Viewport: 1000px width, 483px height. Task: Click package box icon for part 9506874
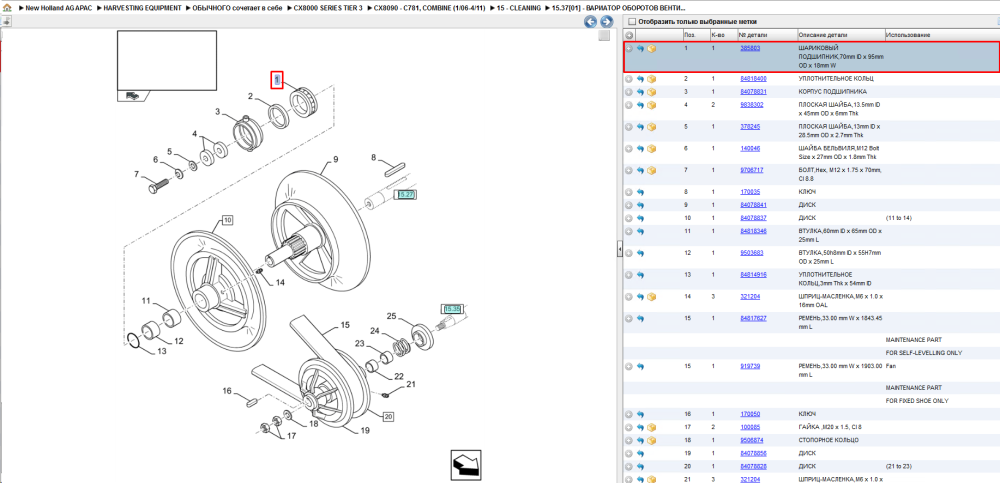point(652,440)
